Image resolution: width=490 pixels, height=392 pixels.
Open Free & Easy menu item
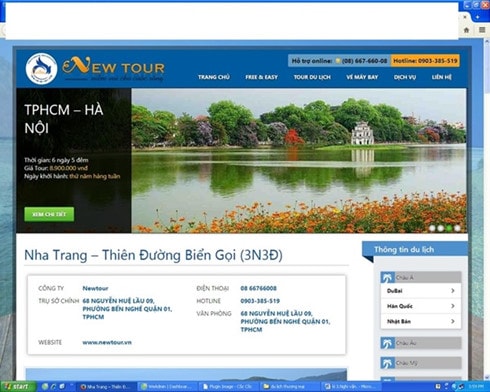262,77
